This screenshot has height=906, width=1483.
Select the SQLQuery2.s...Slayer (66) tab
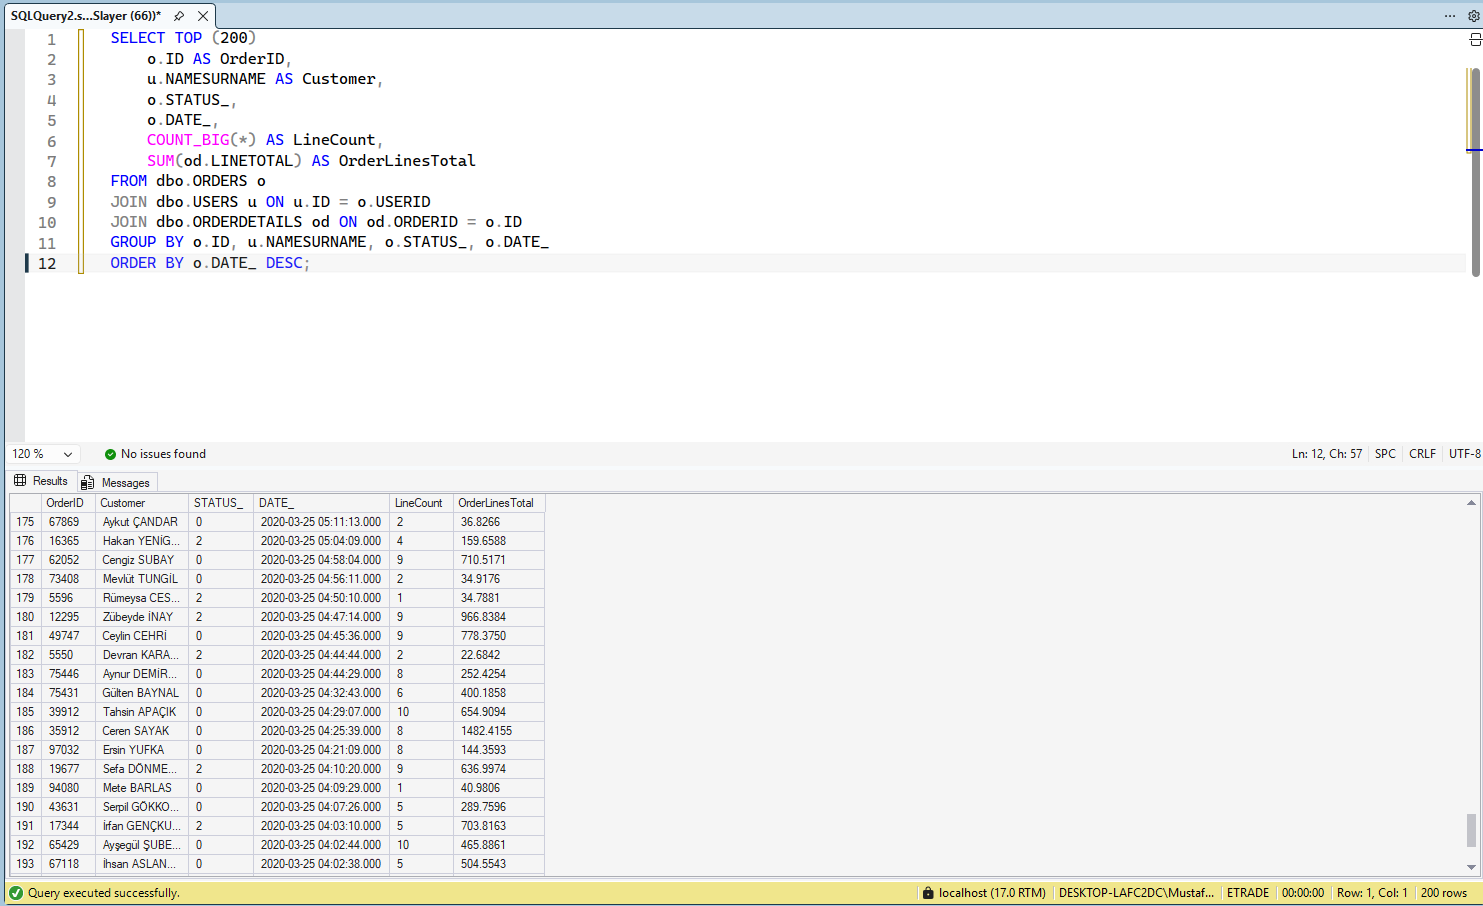point(85,16)
